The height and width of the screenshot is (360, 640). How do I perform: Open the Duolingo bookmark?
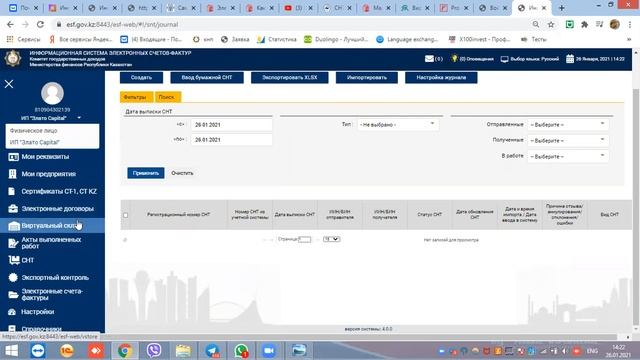coord(336,40)
